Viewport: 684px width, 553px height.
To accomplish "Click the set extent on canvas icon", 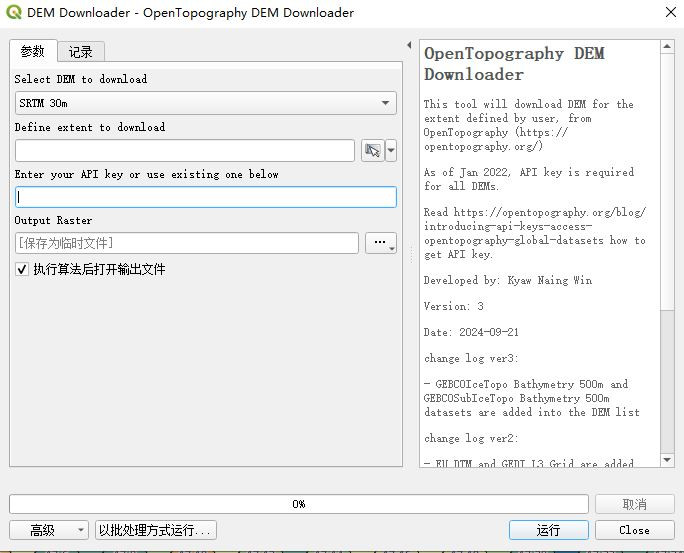I will (x=373, y=151).
